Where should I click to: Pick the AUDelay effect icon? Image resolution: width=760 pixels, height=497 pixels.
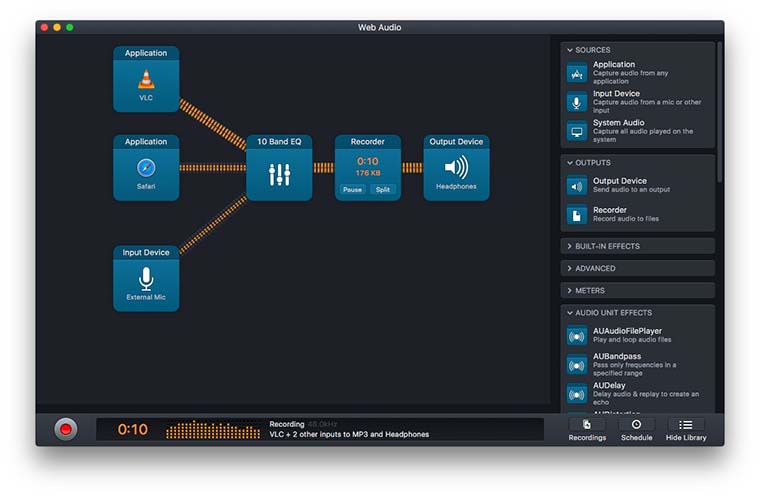[577, 393]
